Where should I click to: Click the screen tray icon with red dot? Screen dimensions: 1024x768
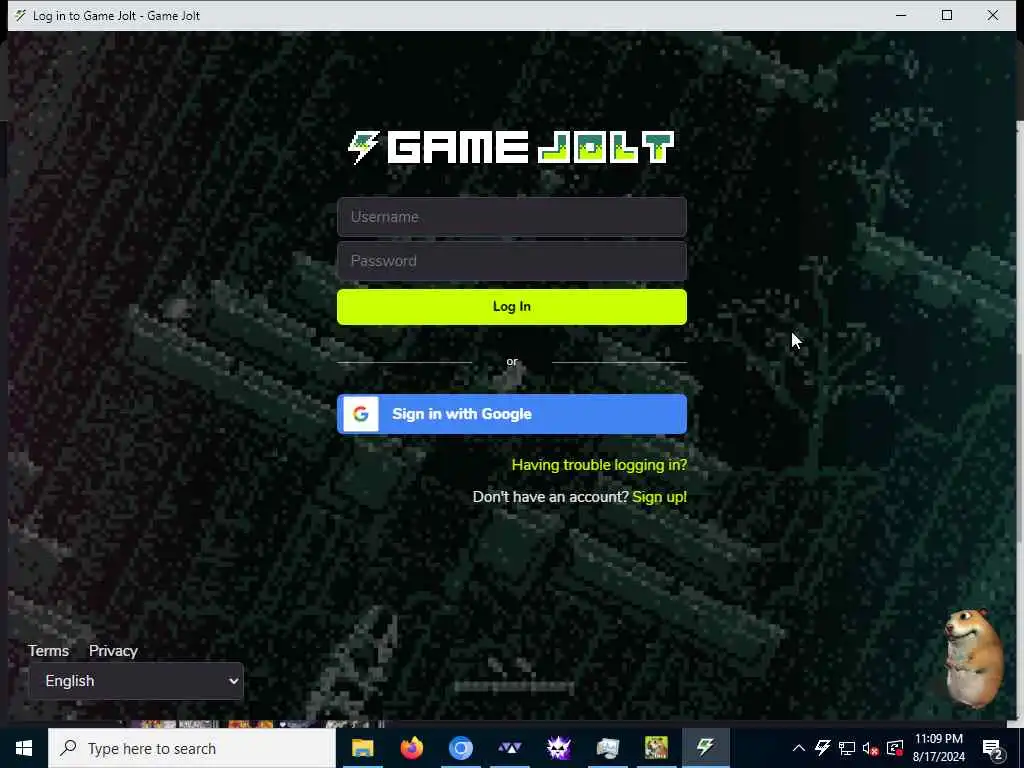point(895,748)
